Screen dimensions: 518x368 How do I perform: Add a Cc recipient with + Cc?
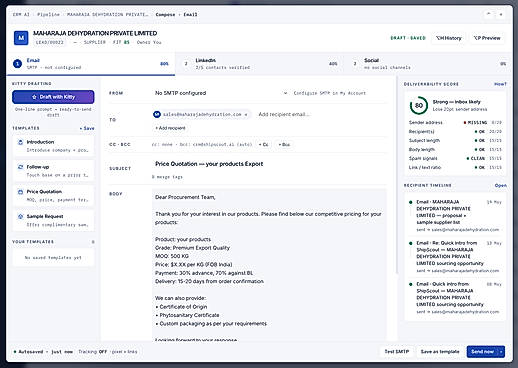click(264, 145)
